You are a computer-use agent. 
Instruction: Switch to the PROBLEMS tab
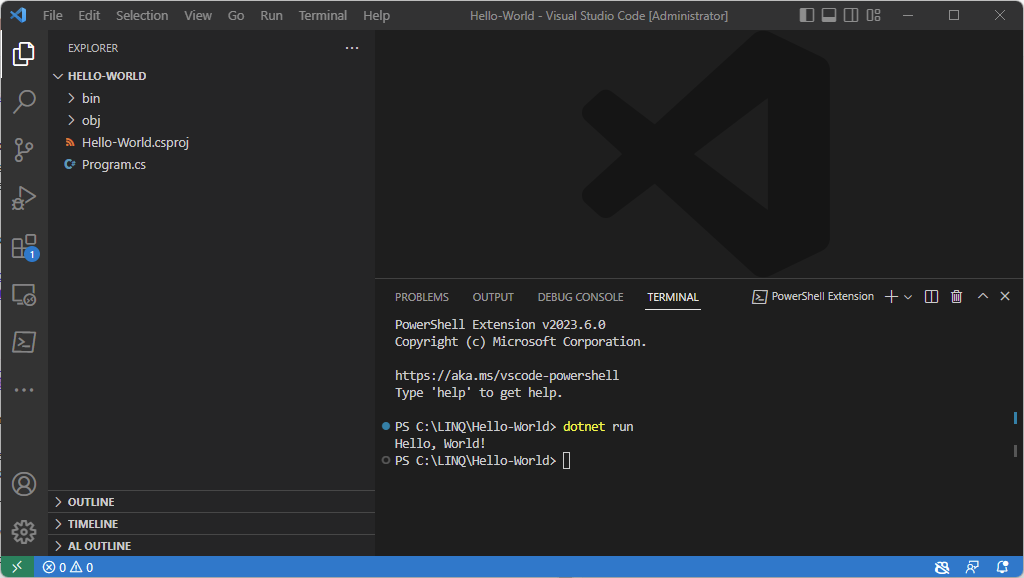[422, 297]
